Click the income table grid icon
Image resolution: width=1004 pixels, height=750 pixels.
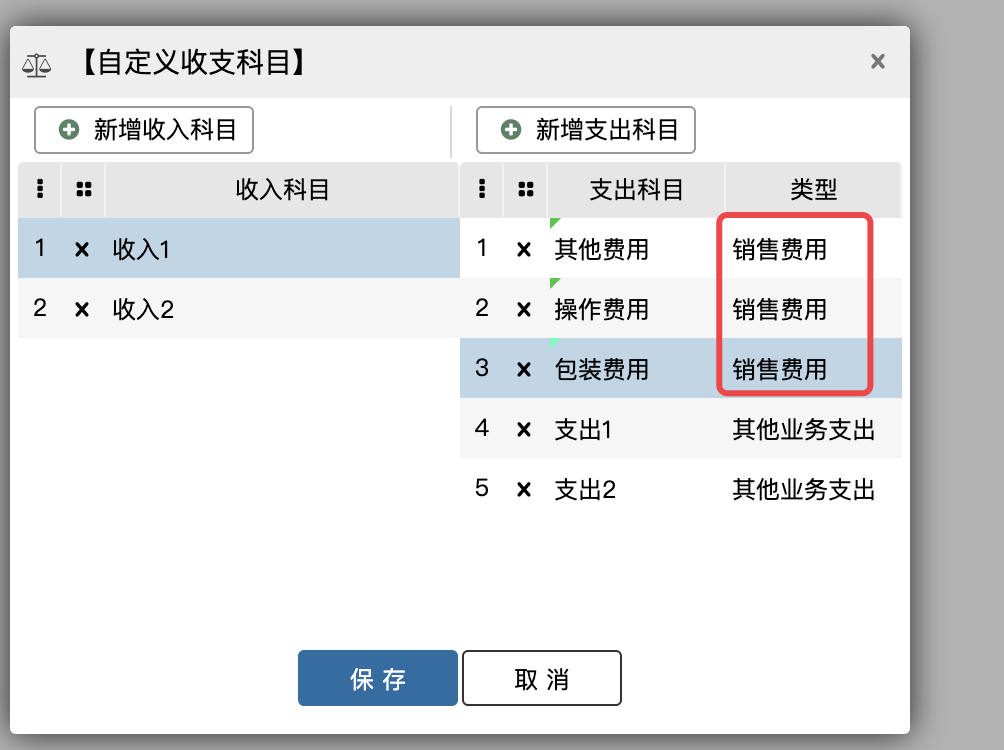click(x=83, y=189)
